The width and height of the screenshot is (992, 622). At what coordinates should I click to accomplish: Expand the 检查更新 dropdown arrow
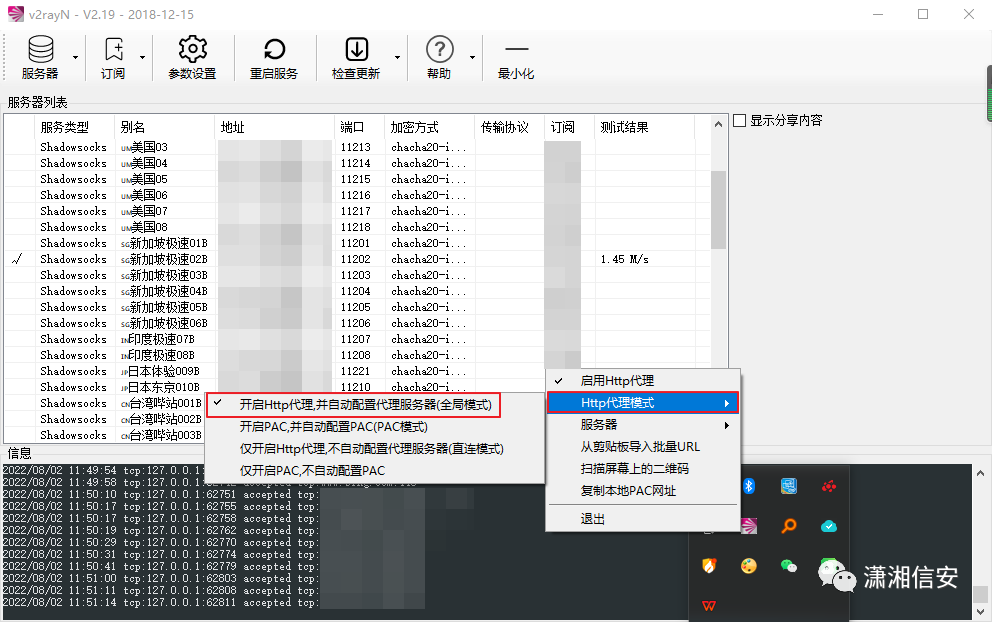tap(397, 58)
